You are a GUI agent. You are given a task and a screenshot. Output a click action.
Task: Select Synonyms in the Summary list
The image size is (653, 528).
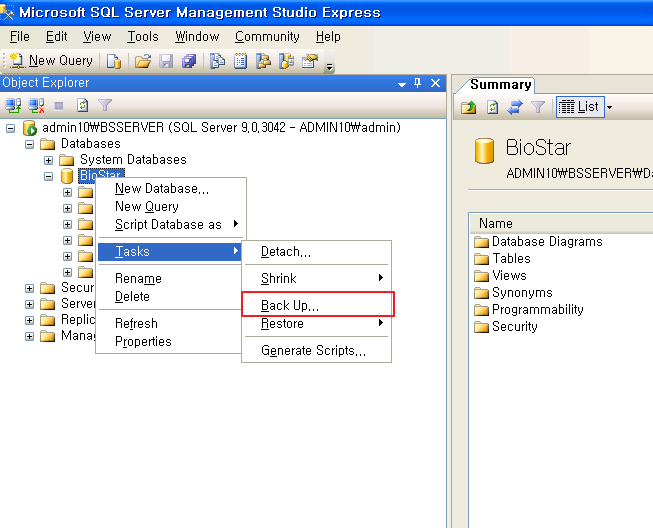[513, 293]
